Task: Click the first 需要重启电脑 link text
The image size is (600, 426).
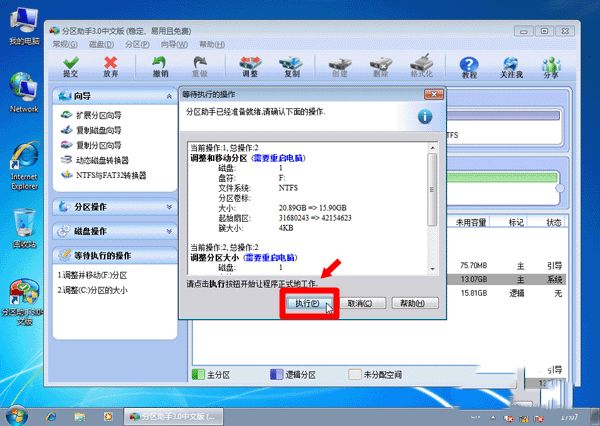Action: click(278, 158)
